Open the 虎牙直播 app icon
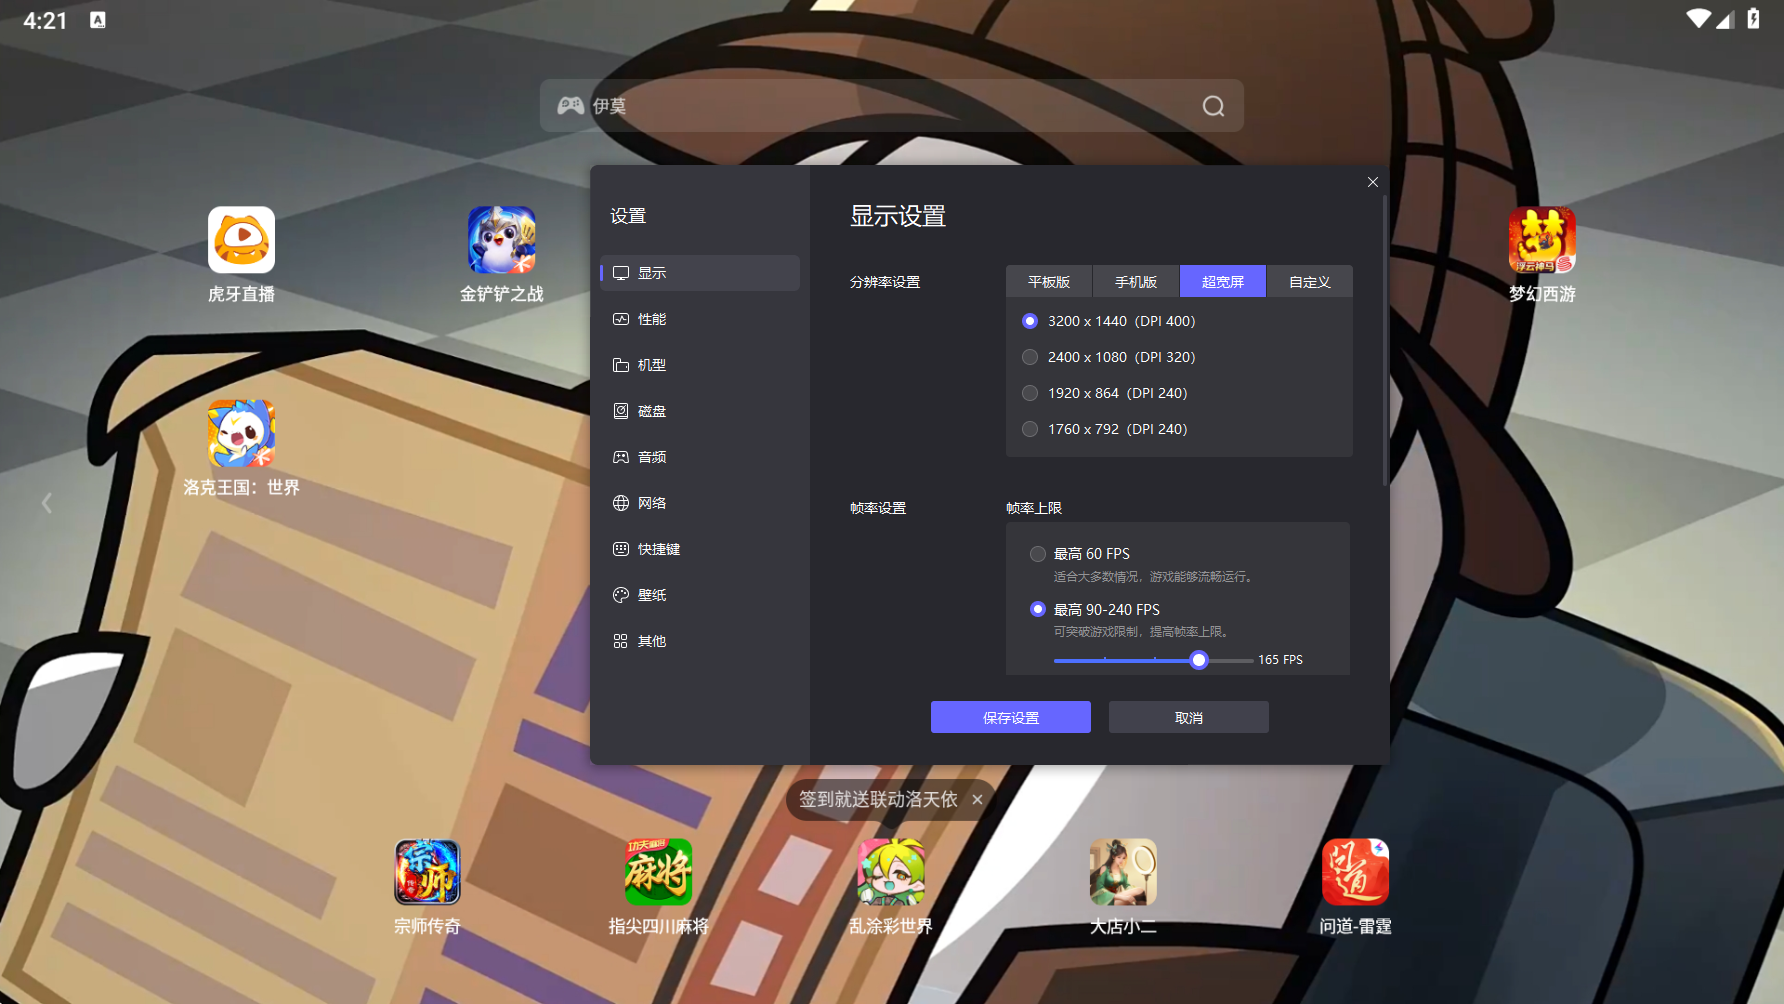The image size is (1784, 1004). click(x=241, y=240)
